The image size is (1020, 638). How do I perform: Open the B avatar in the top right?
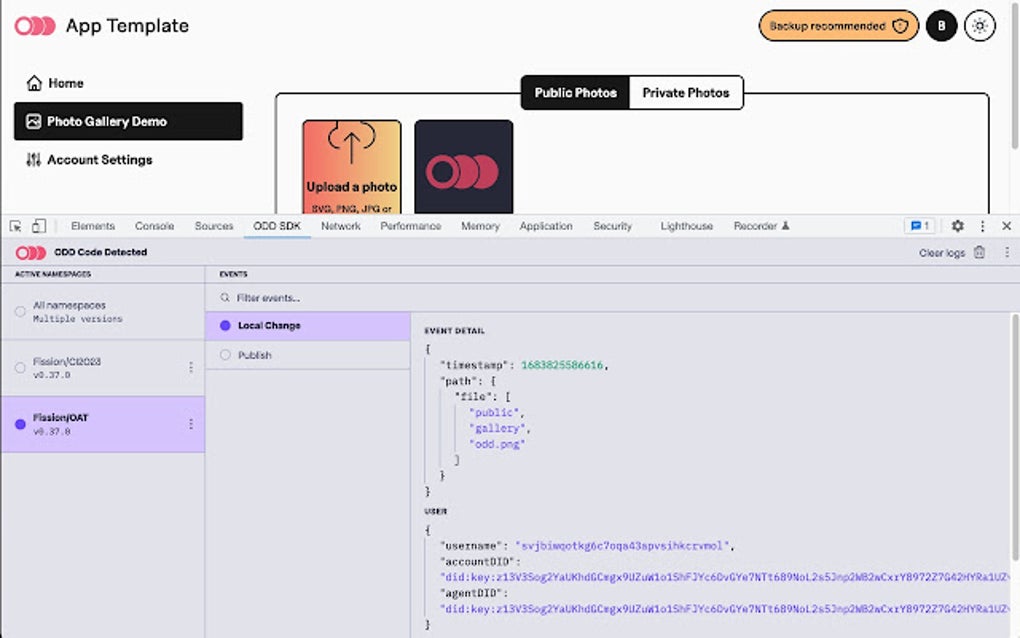(941, 25)
